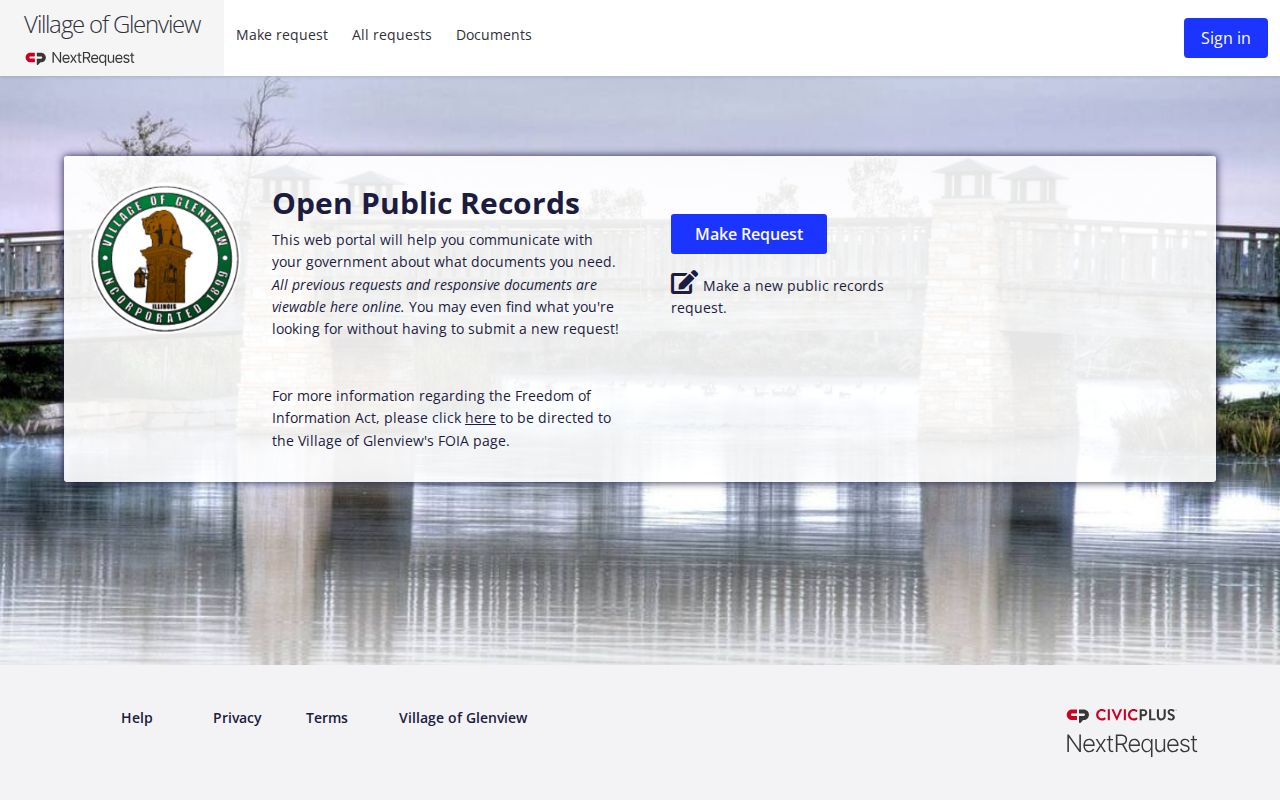This screenshot has width=1280, height=800.
Task: Click the NextRequest logo in header
Action: pyautogui.click(x=80, y=58)
